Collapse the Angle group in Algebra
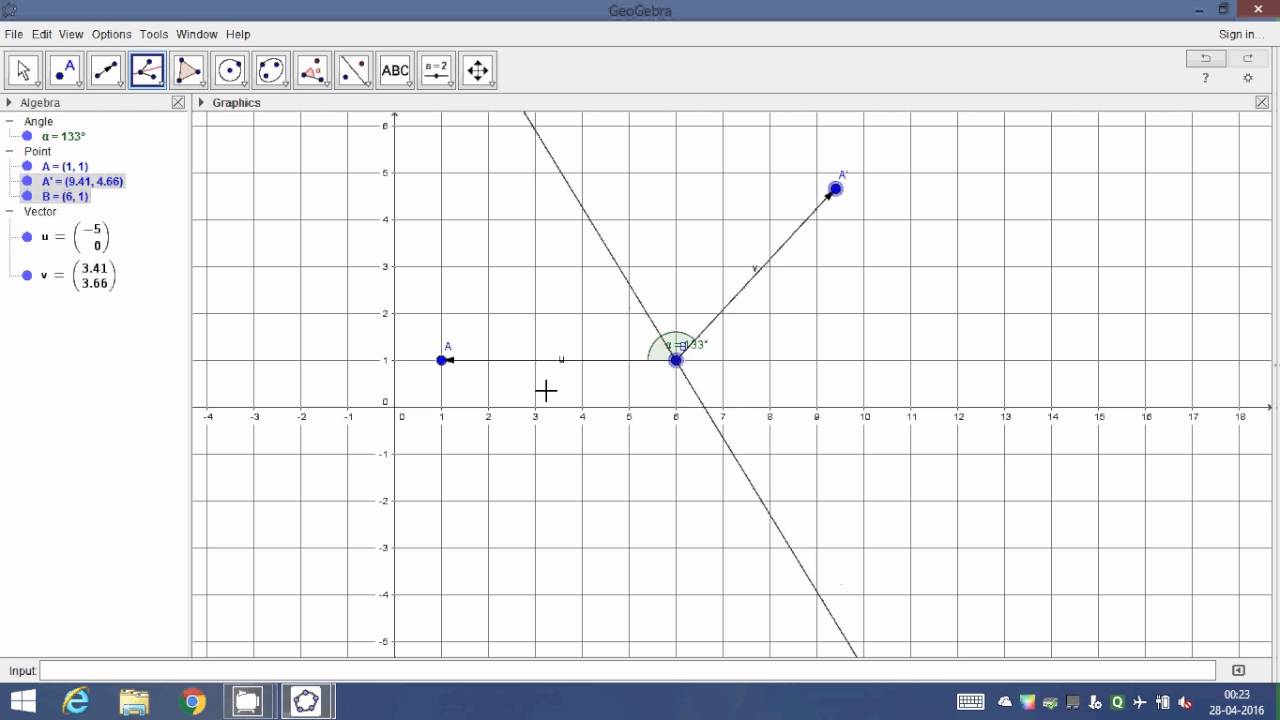Screen dimensions: 1280x720 click(x=10, y=121)
